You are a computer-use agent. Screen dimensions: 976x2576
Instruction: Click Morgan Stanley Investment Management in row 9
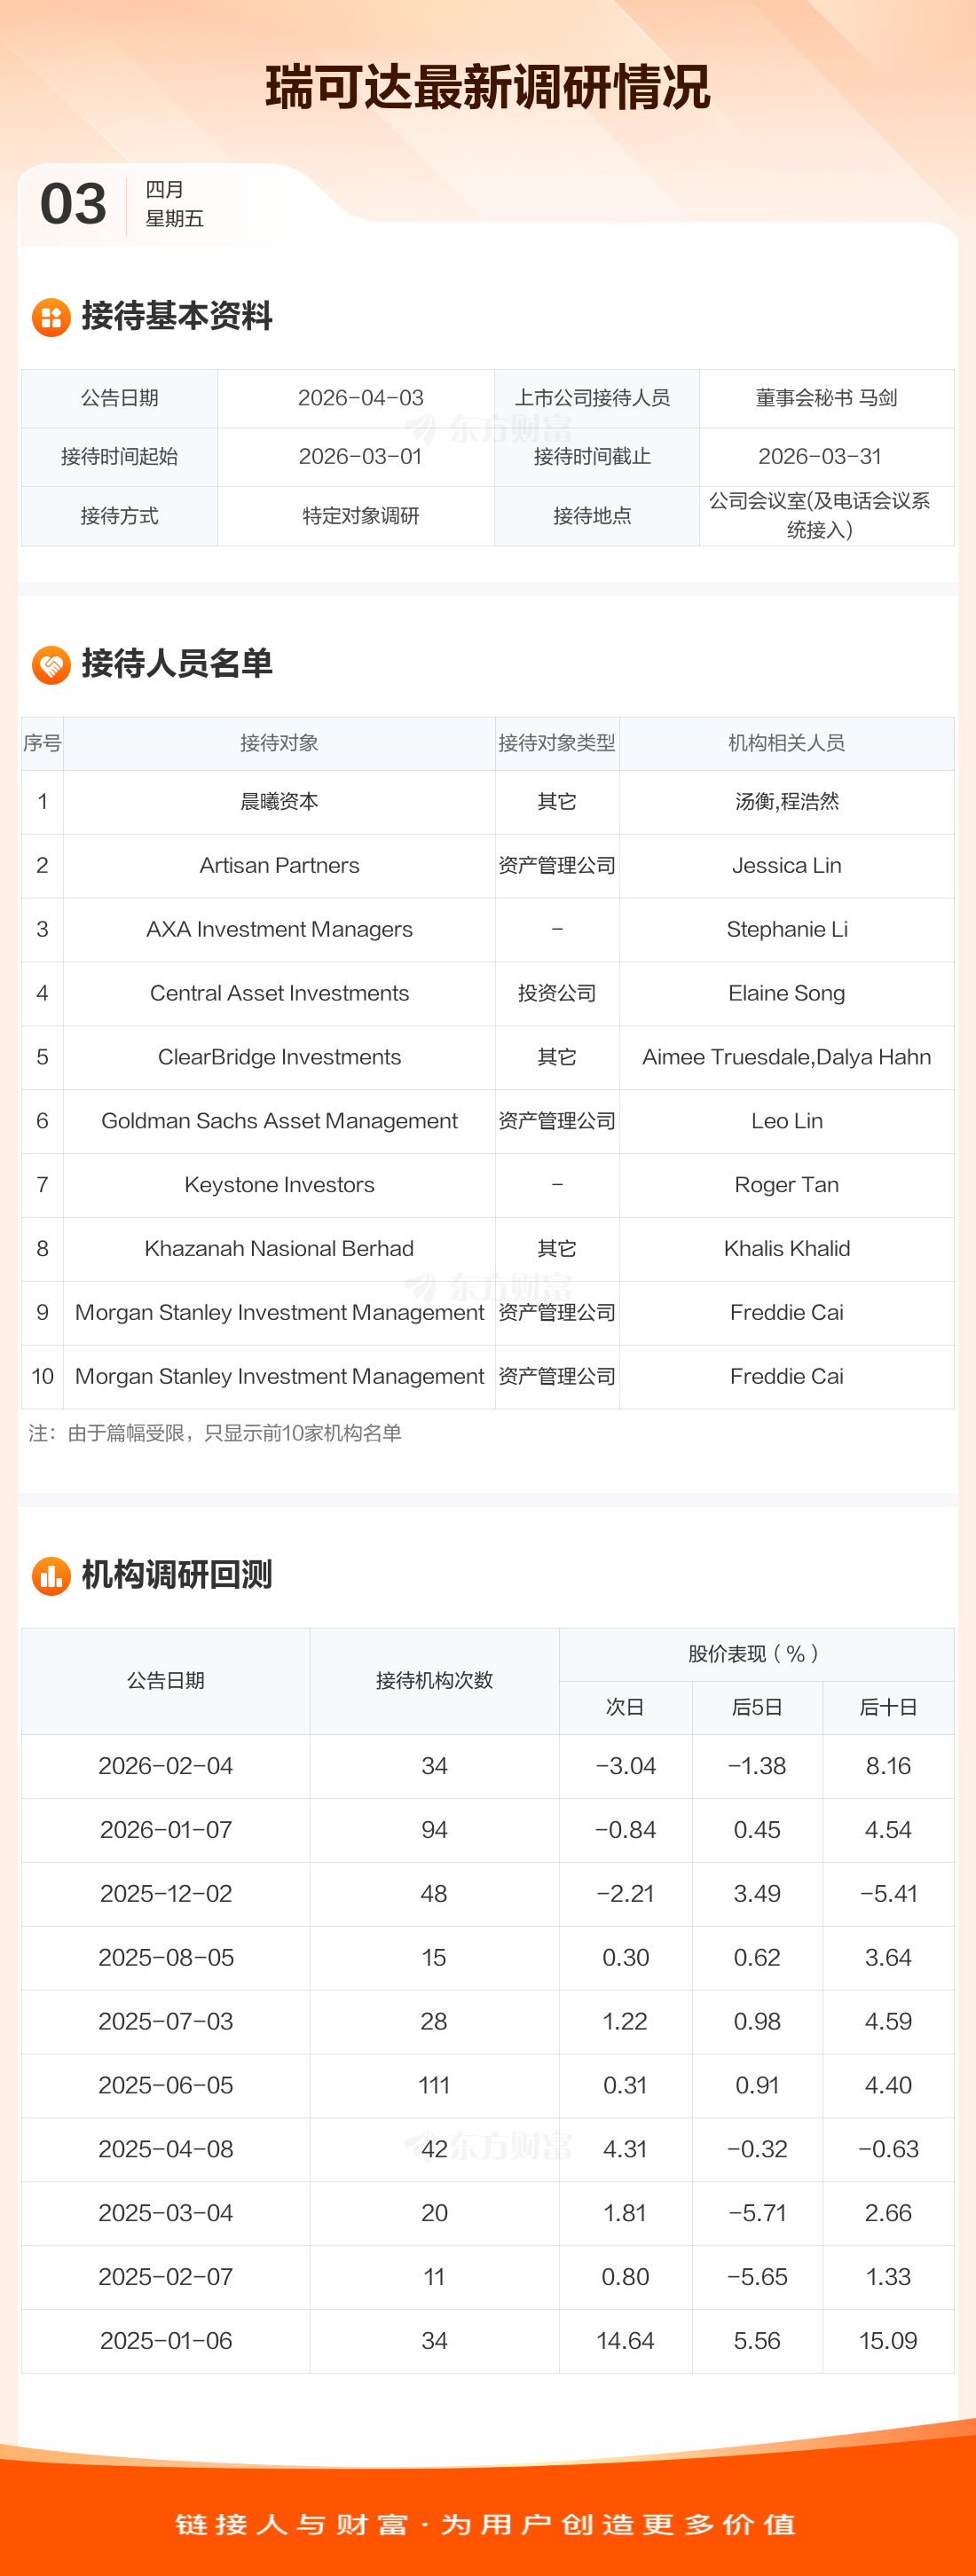point(279,1313)
